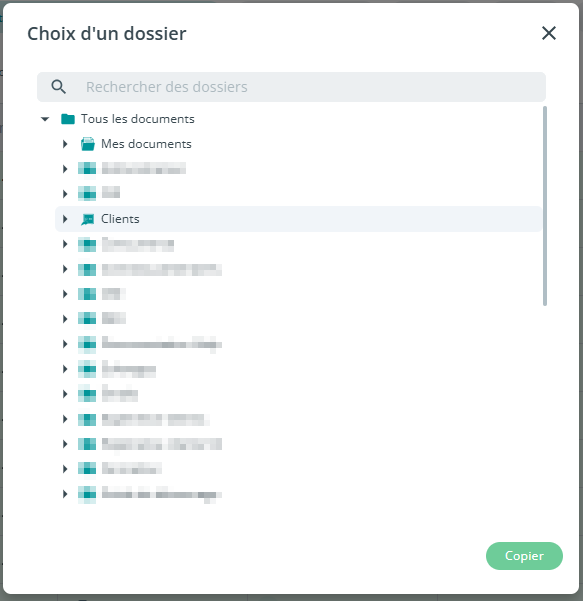Screen dimensions: 583x601
Task: Click the Tous les documents folder icon
Action: click(68, 119)
